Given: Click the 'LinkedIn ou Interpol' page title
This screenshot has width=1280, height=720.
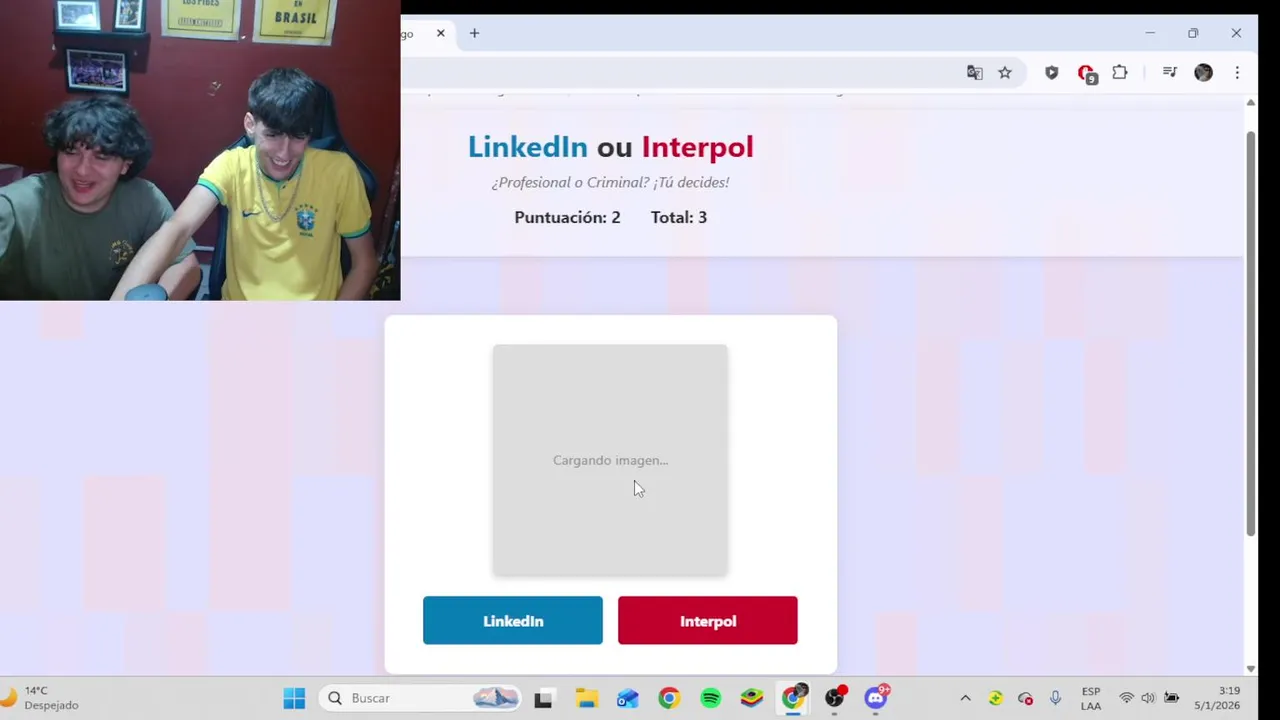Looking at the screenshot, I should coord(610,147).
